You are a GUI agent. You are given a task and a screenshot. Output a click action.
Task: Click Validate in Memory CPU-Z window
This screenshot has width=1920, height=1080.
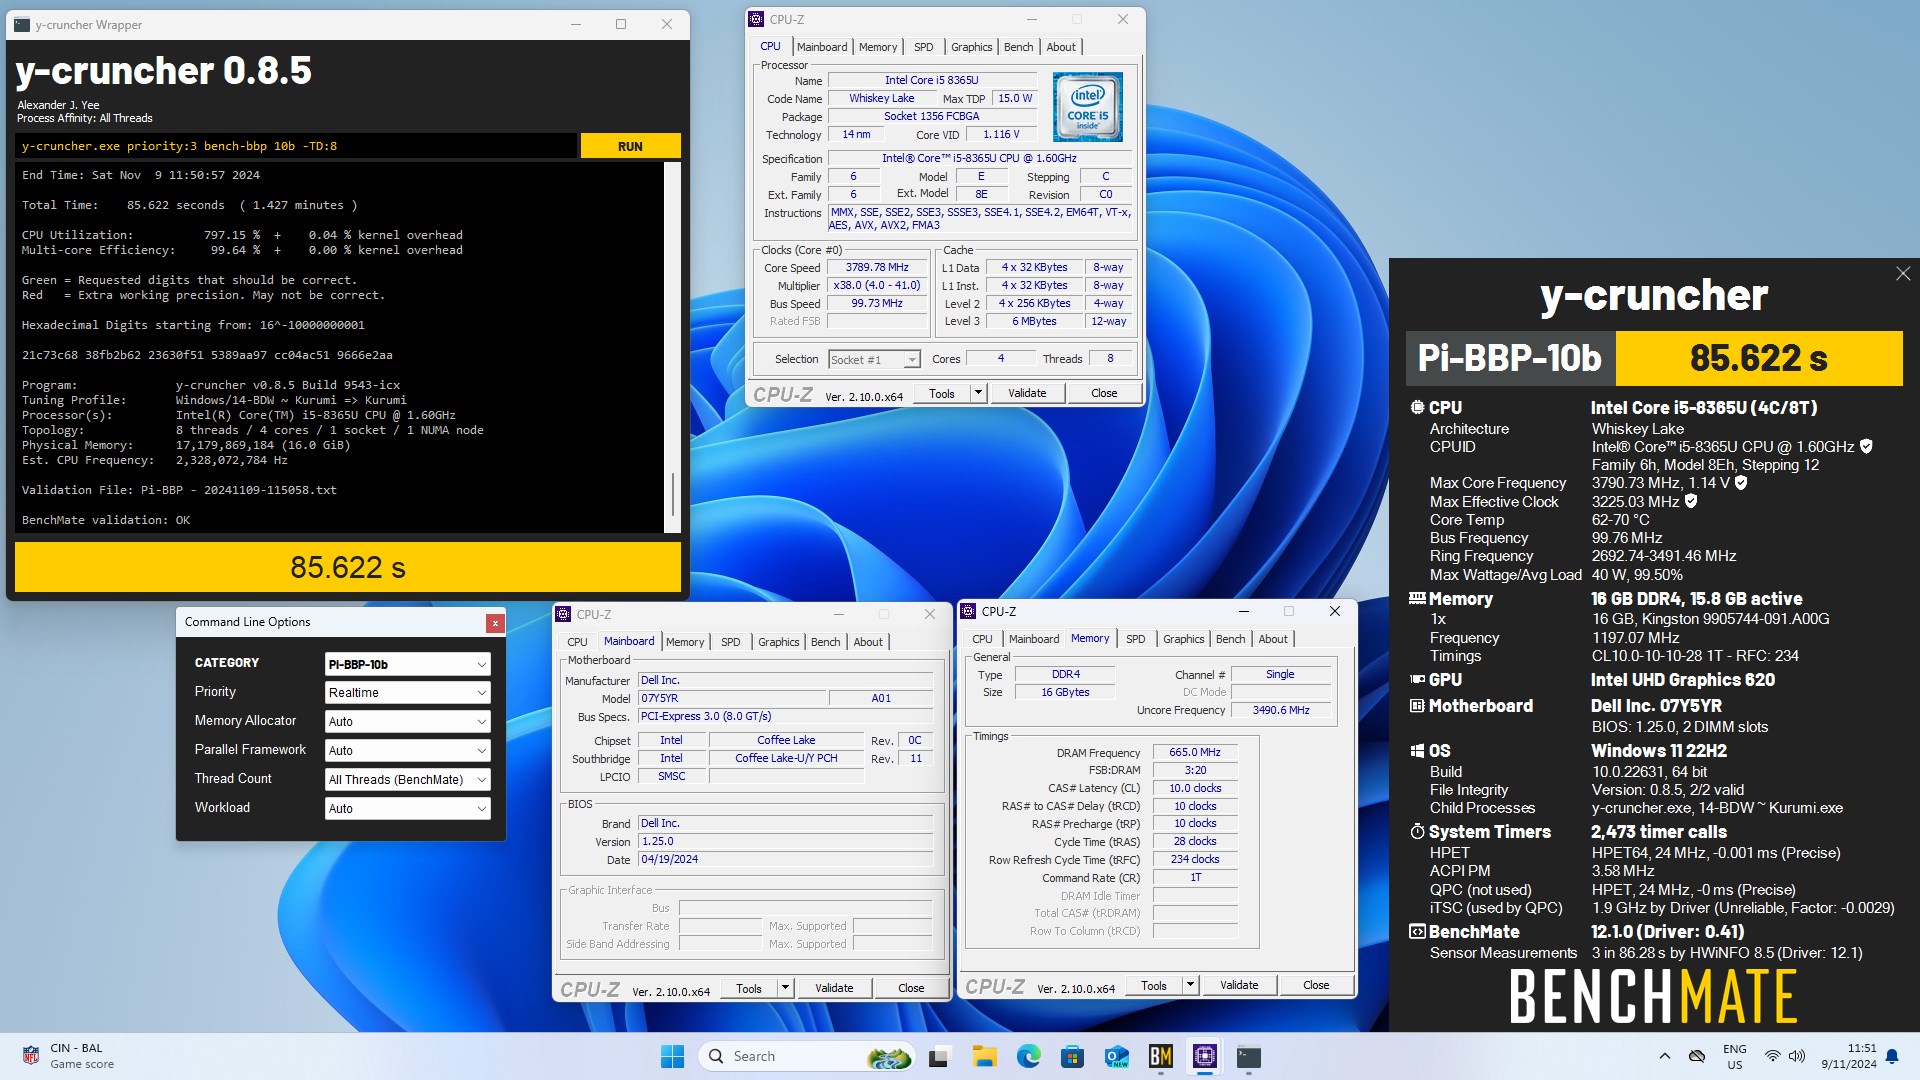[x=1239, y=986]
